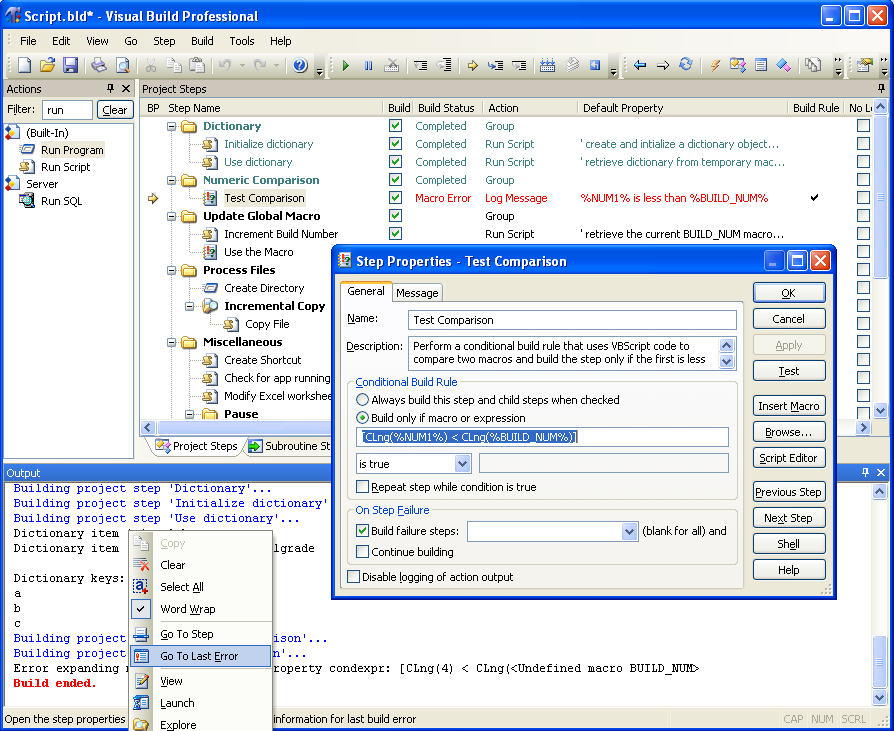
Task: Open the Build menu
Action: click(202, 41)
